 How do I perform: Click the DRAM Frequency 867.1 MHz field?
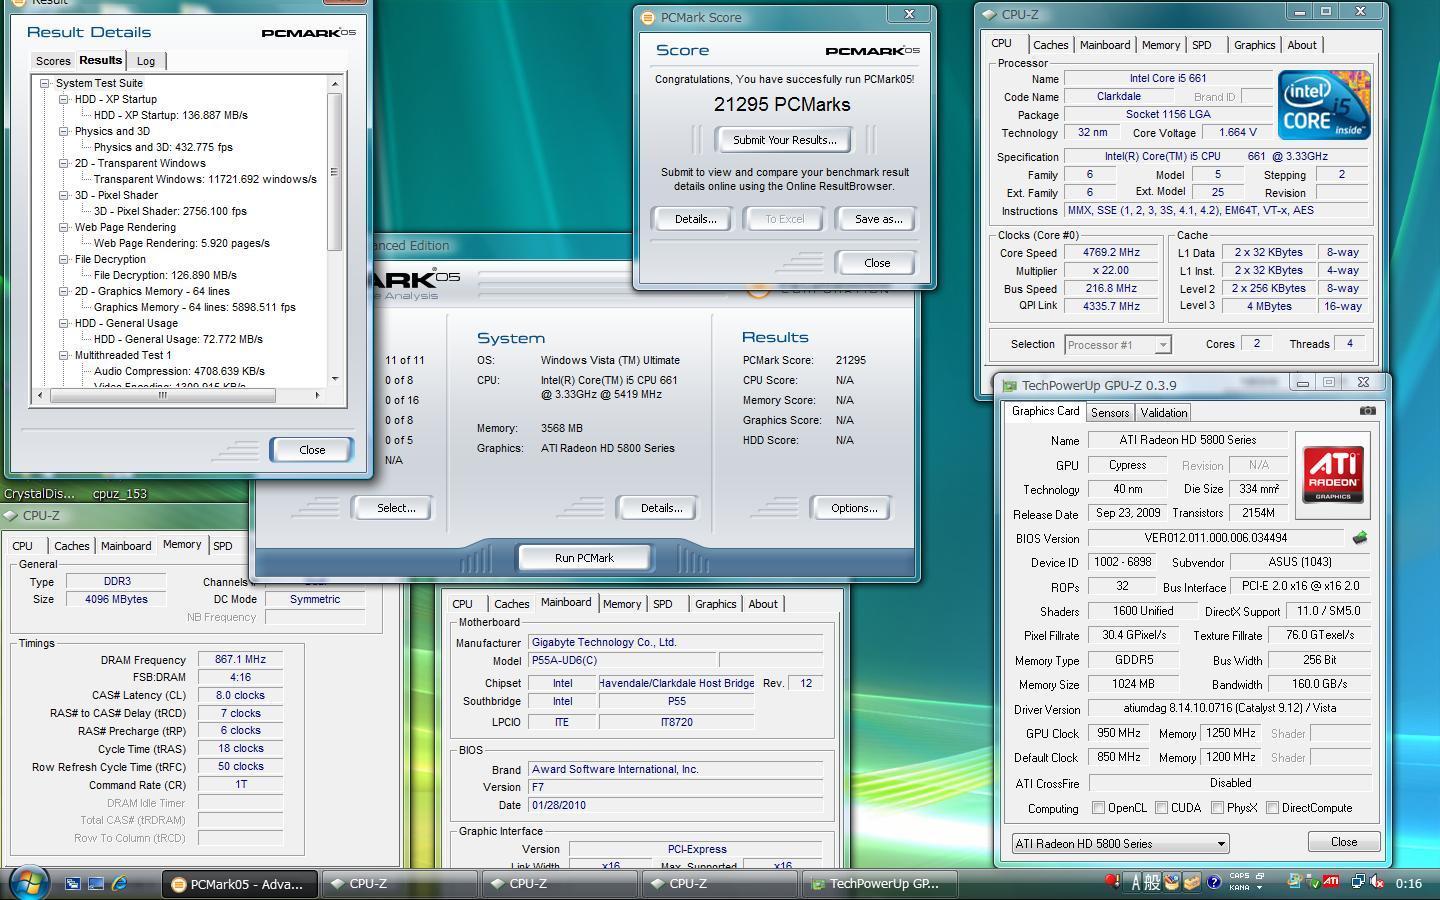tap(240, 660)
